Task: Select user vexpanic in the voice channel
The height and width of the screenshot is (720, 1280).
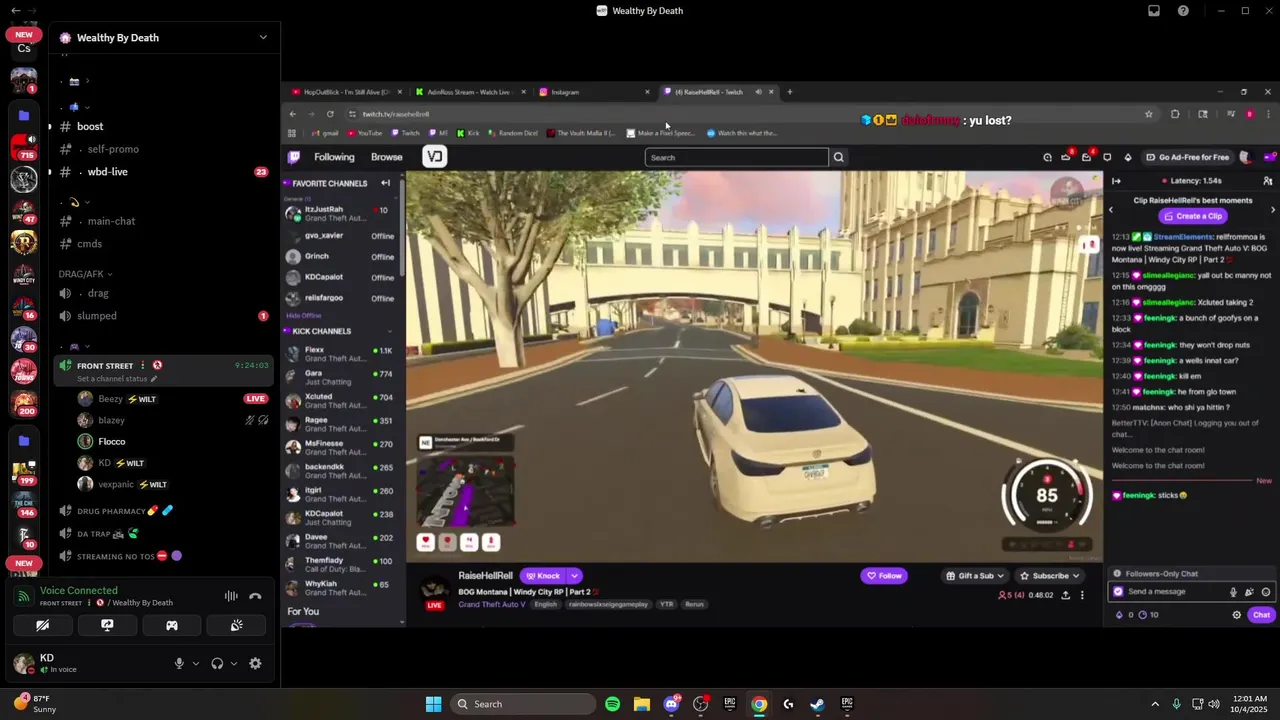Action: pos(116,484)
